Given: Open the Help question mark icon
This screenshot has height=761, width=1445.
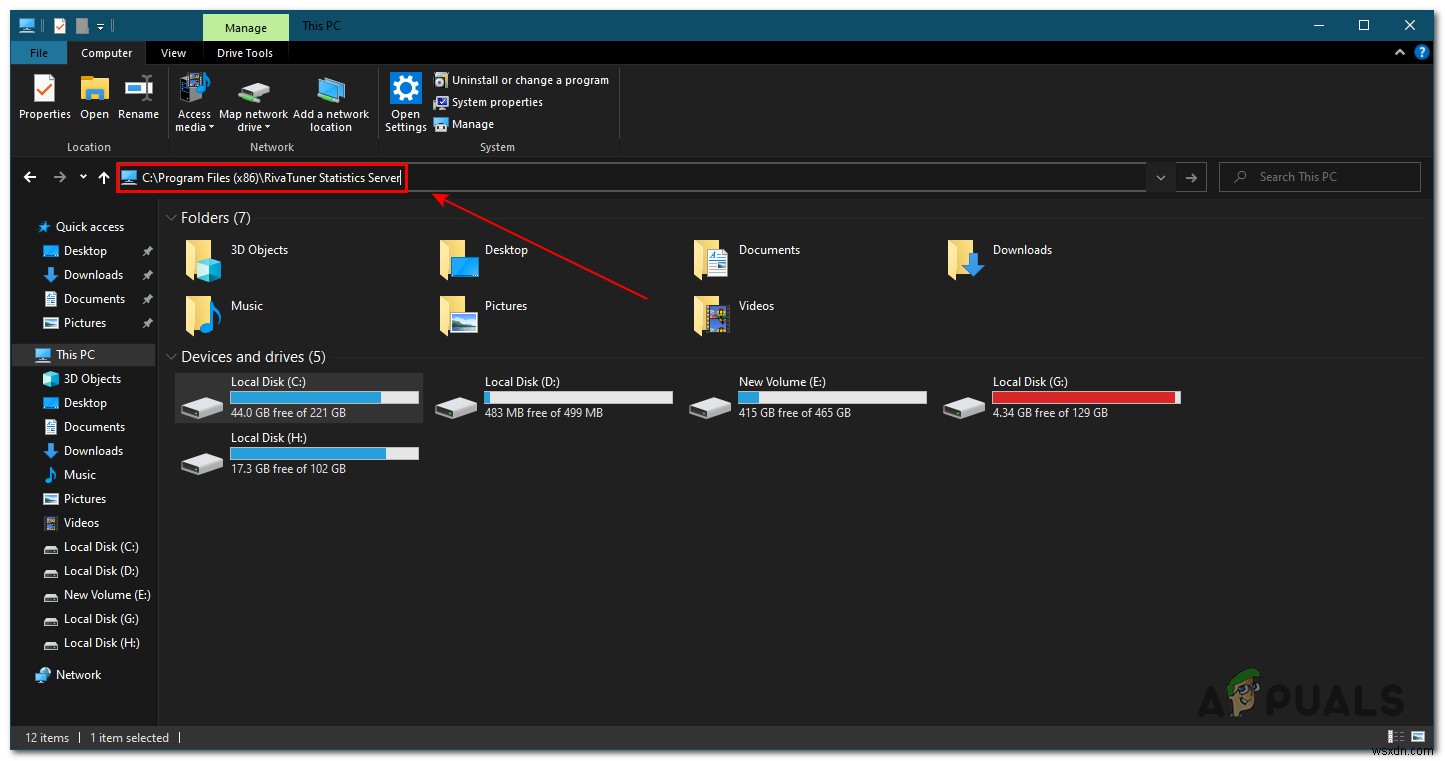Looking at the screenshot, I should pyautogui.click(x=1423, y=52).
